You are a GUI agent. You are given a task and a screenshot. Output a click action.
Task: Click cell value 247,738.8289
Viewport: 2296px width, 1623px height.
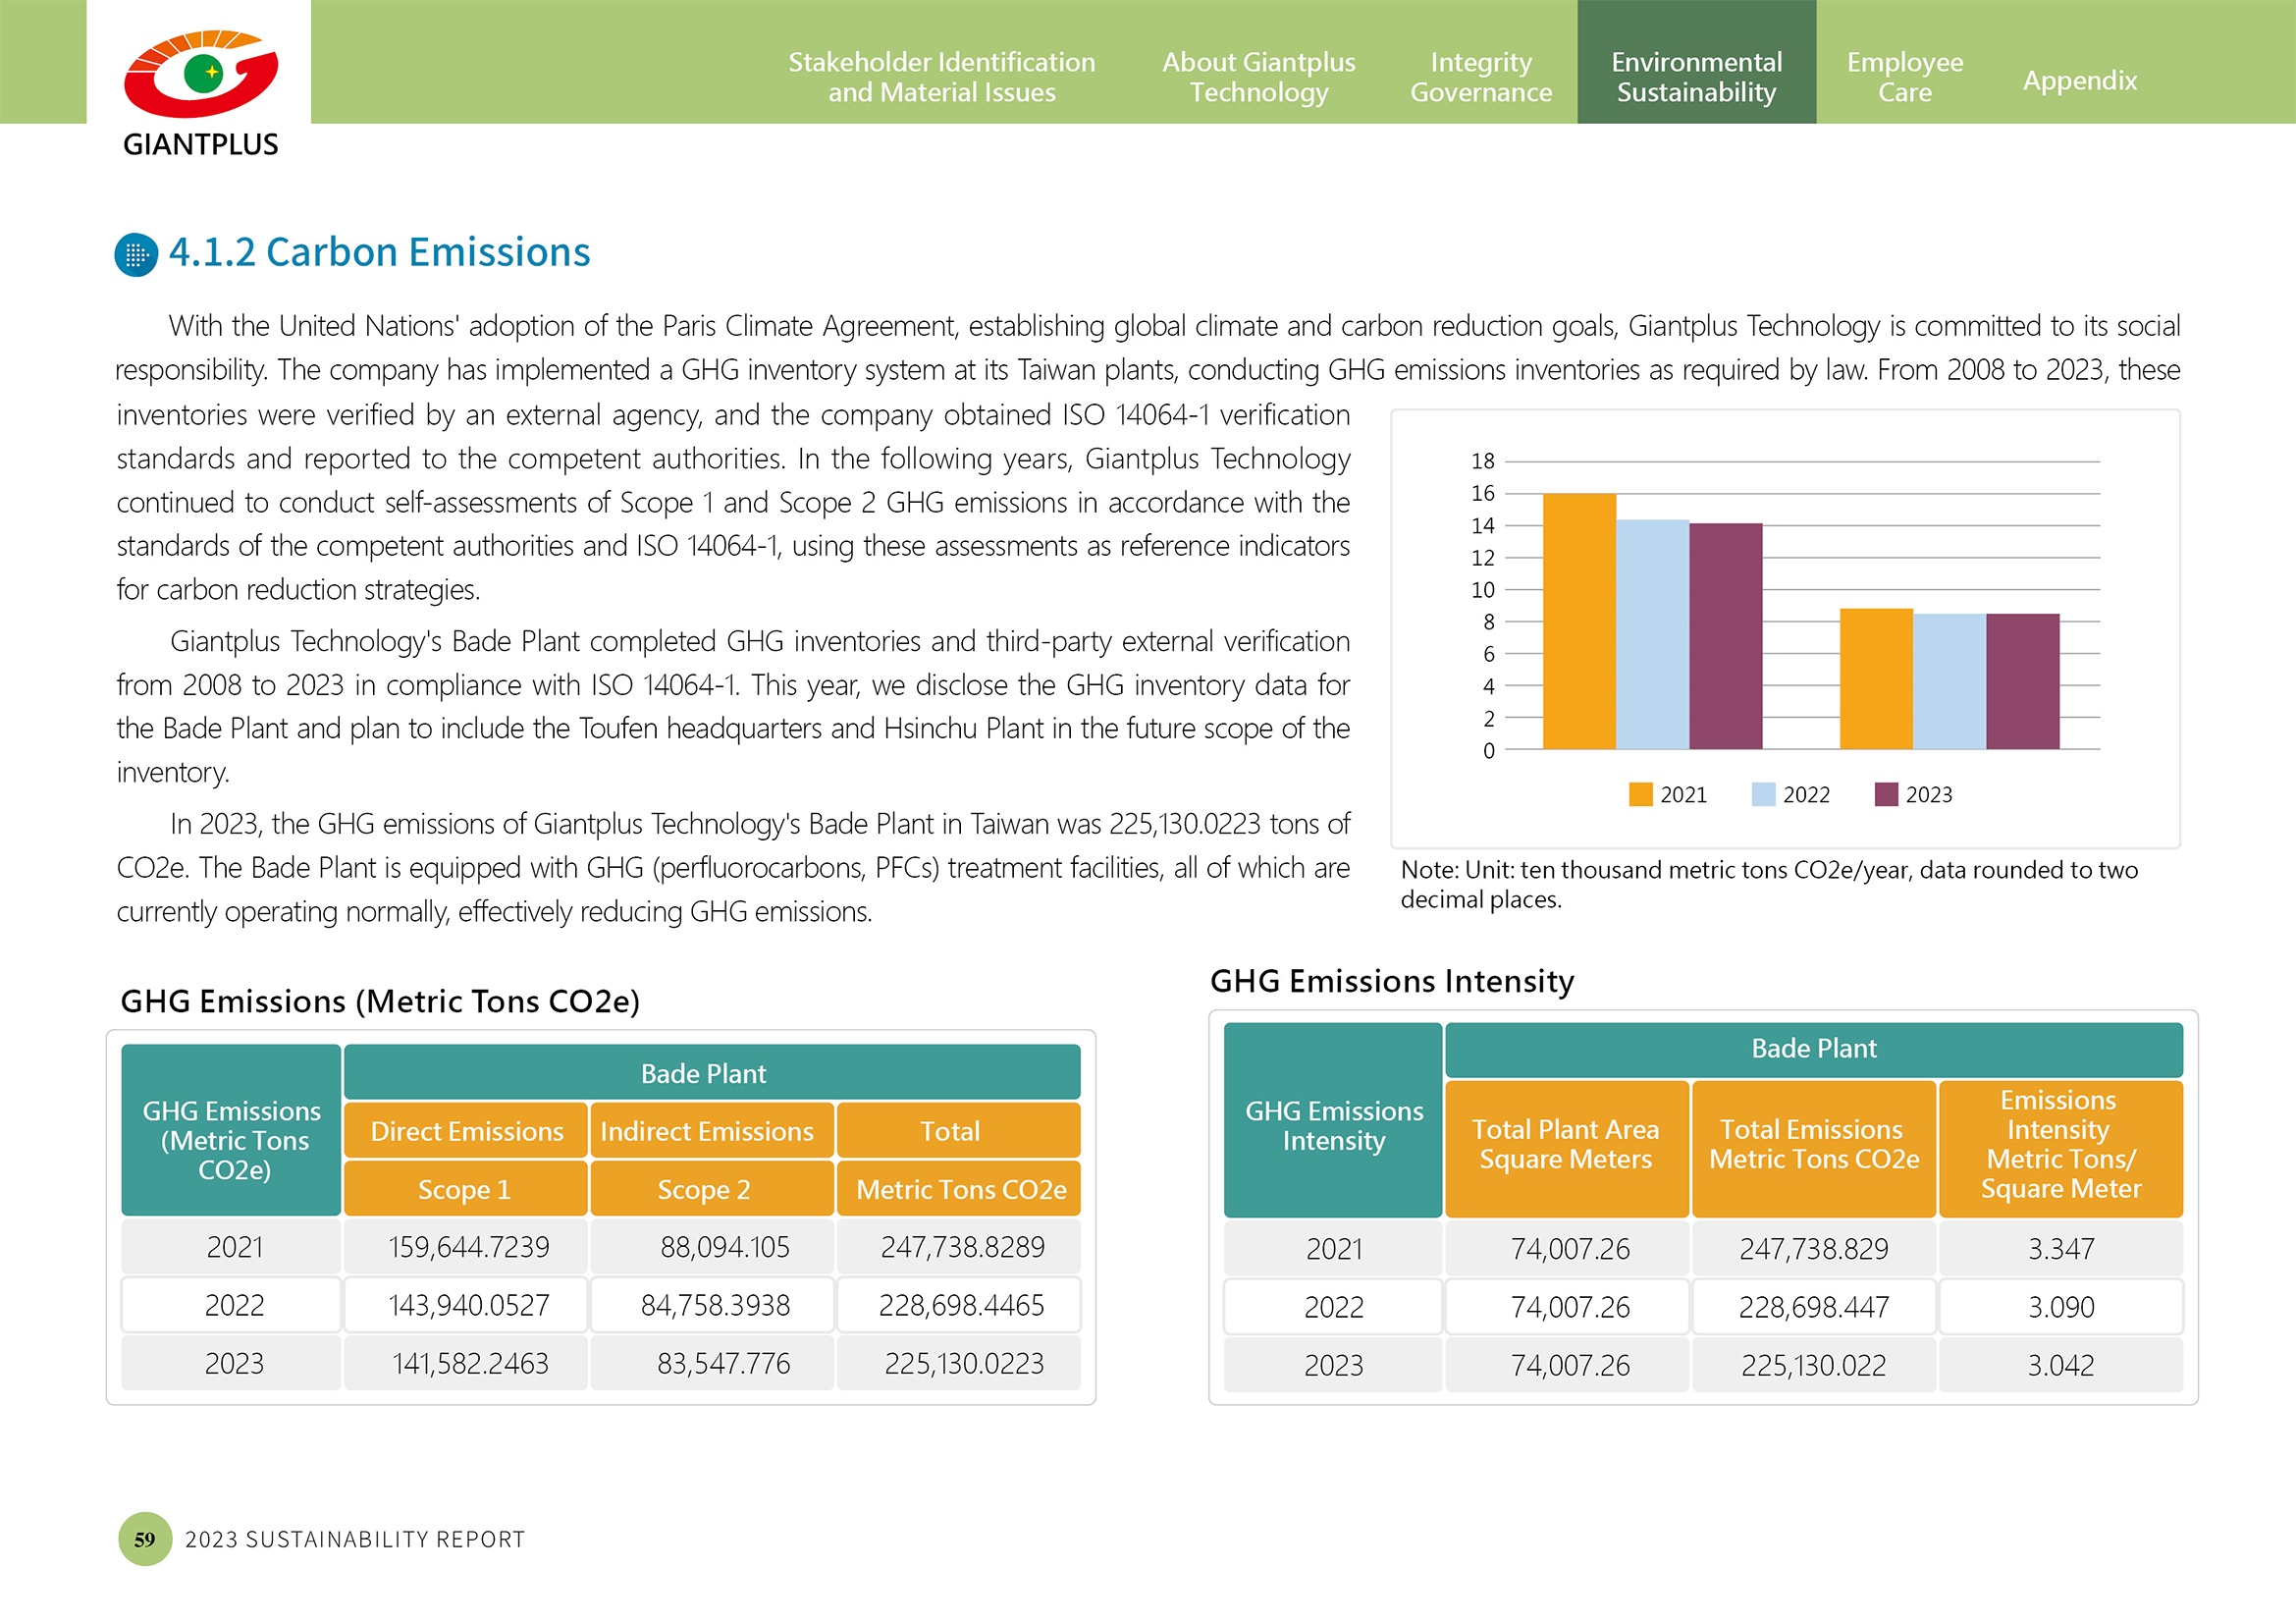click(962, 1247)
